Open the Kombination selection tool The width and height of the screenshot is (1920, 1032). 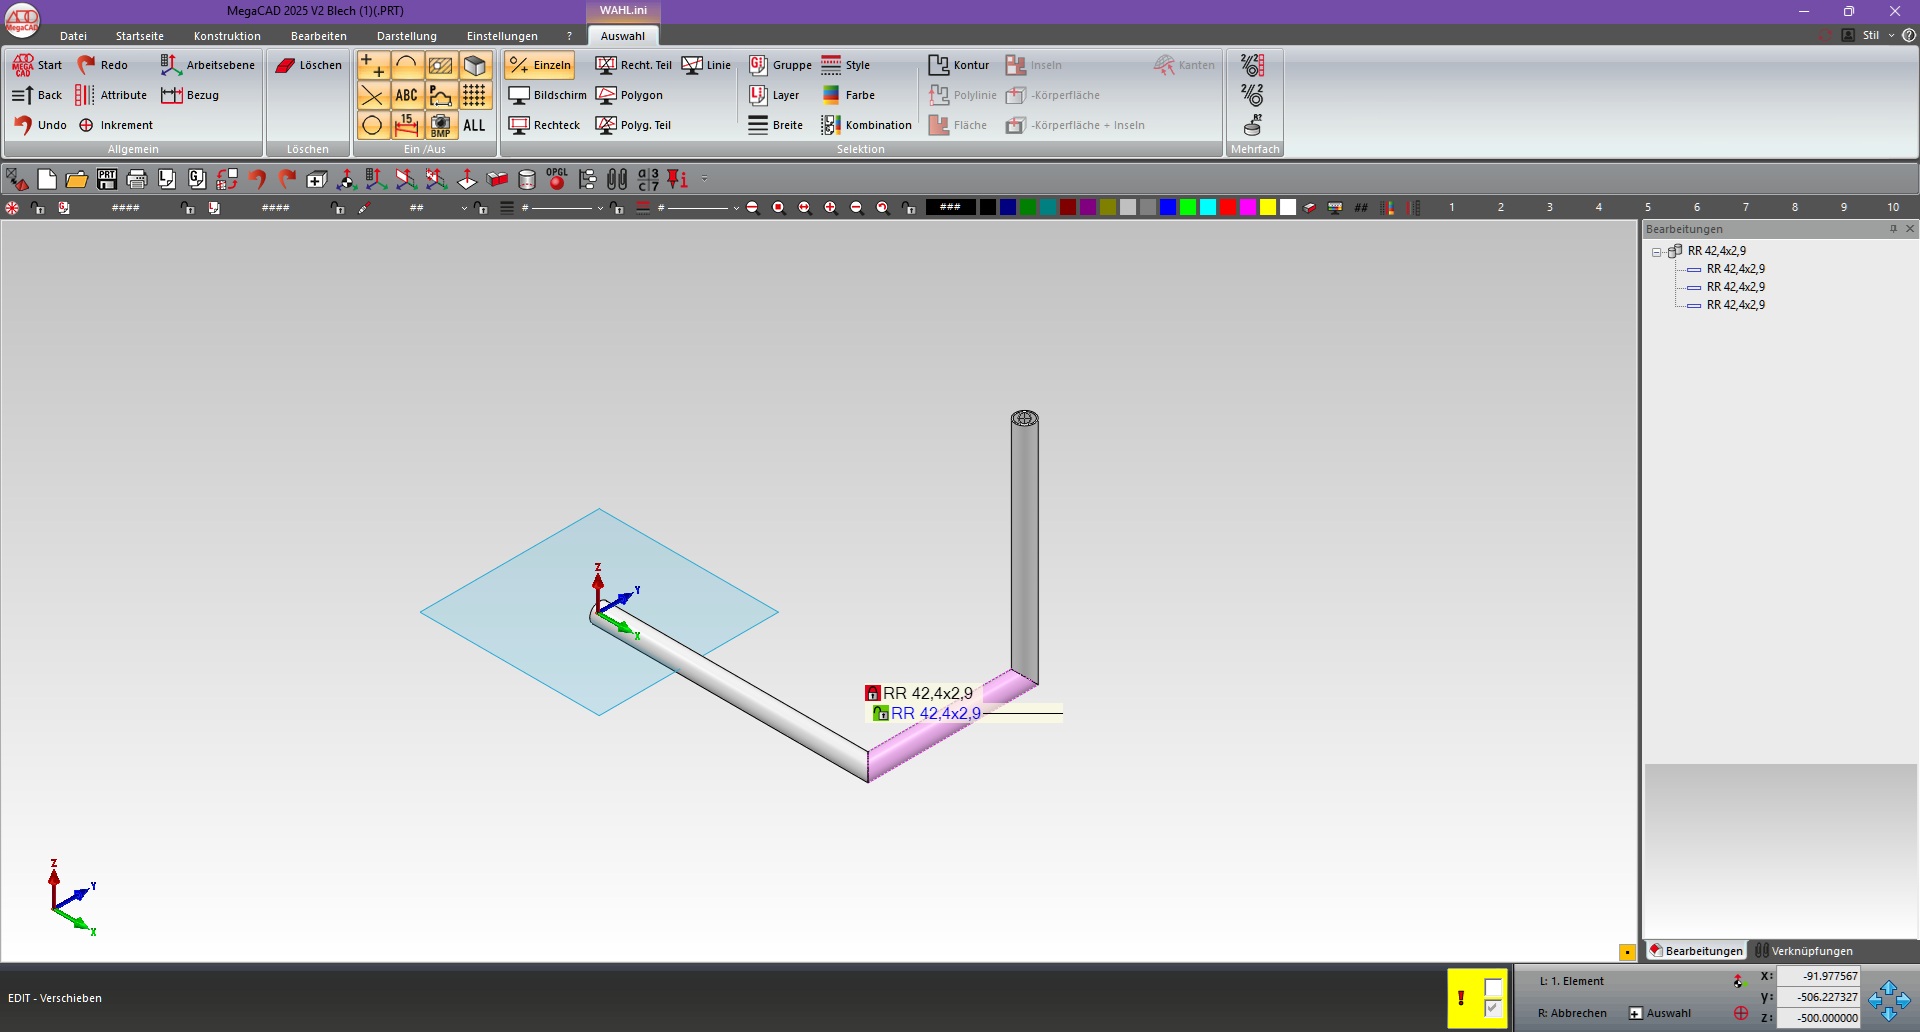(x=867, y=125)
